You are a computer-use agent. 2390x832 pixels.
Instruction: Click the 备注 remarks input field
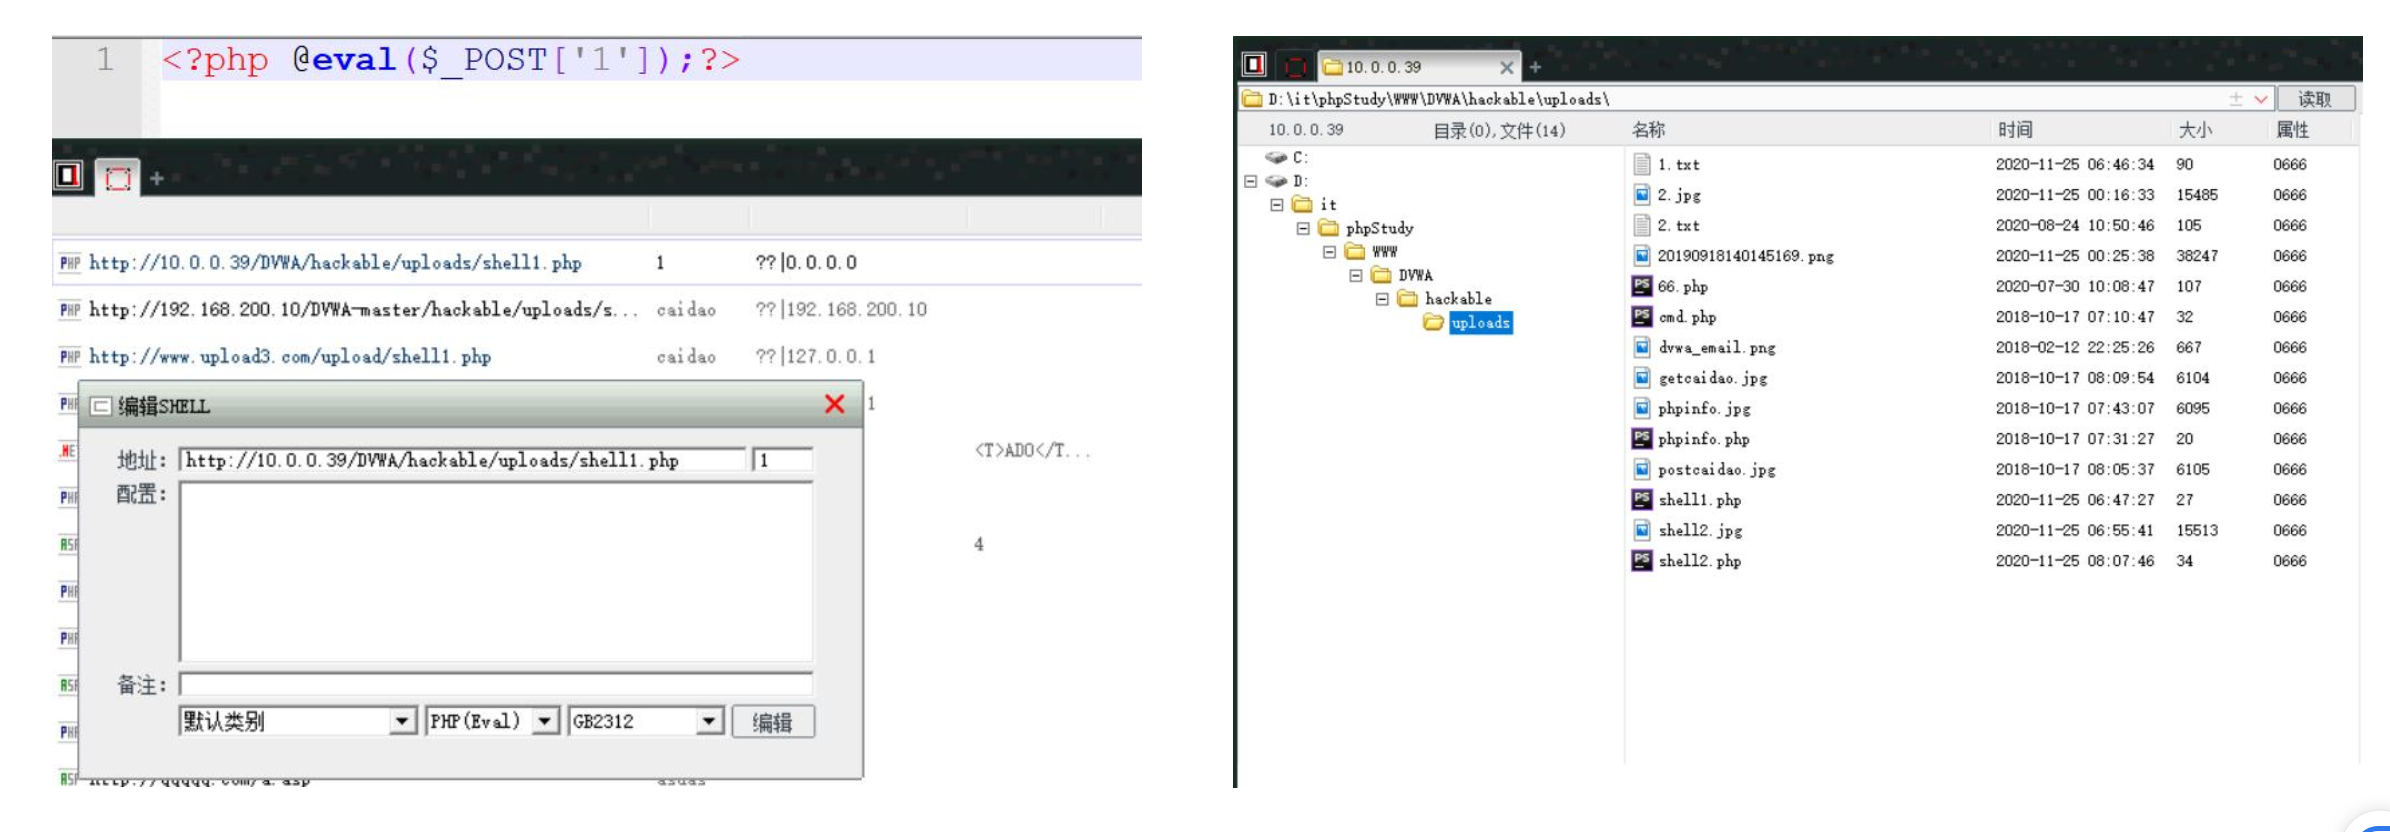[496, 684]
